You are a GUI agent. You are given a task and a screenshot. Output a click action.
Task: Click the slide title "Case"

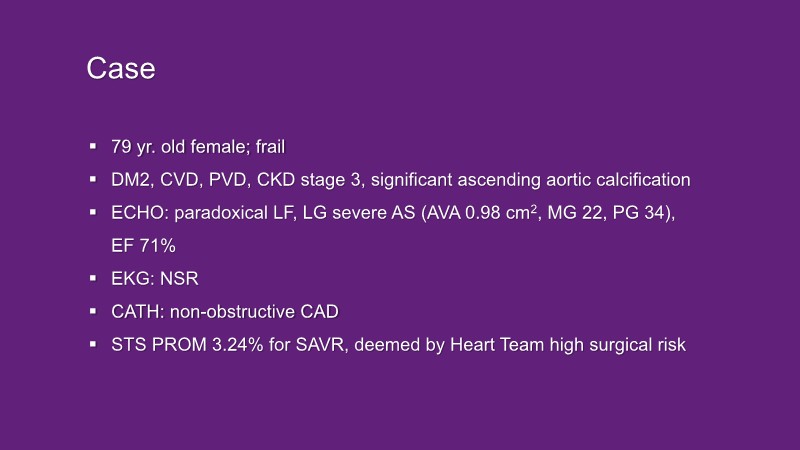click(120, 69)
